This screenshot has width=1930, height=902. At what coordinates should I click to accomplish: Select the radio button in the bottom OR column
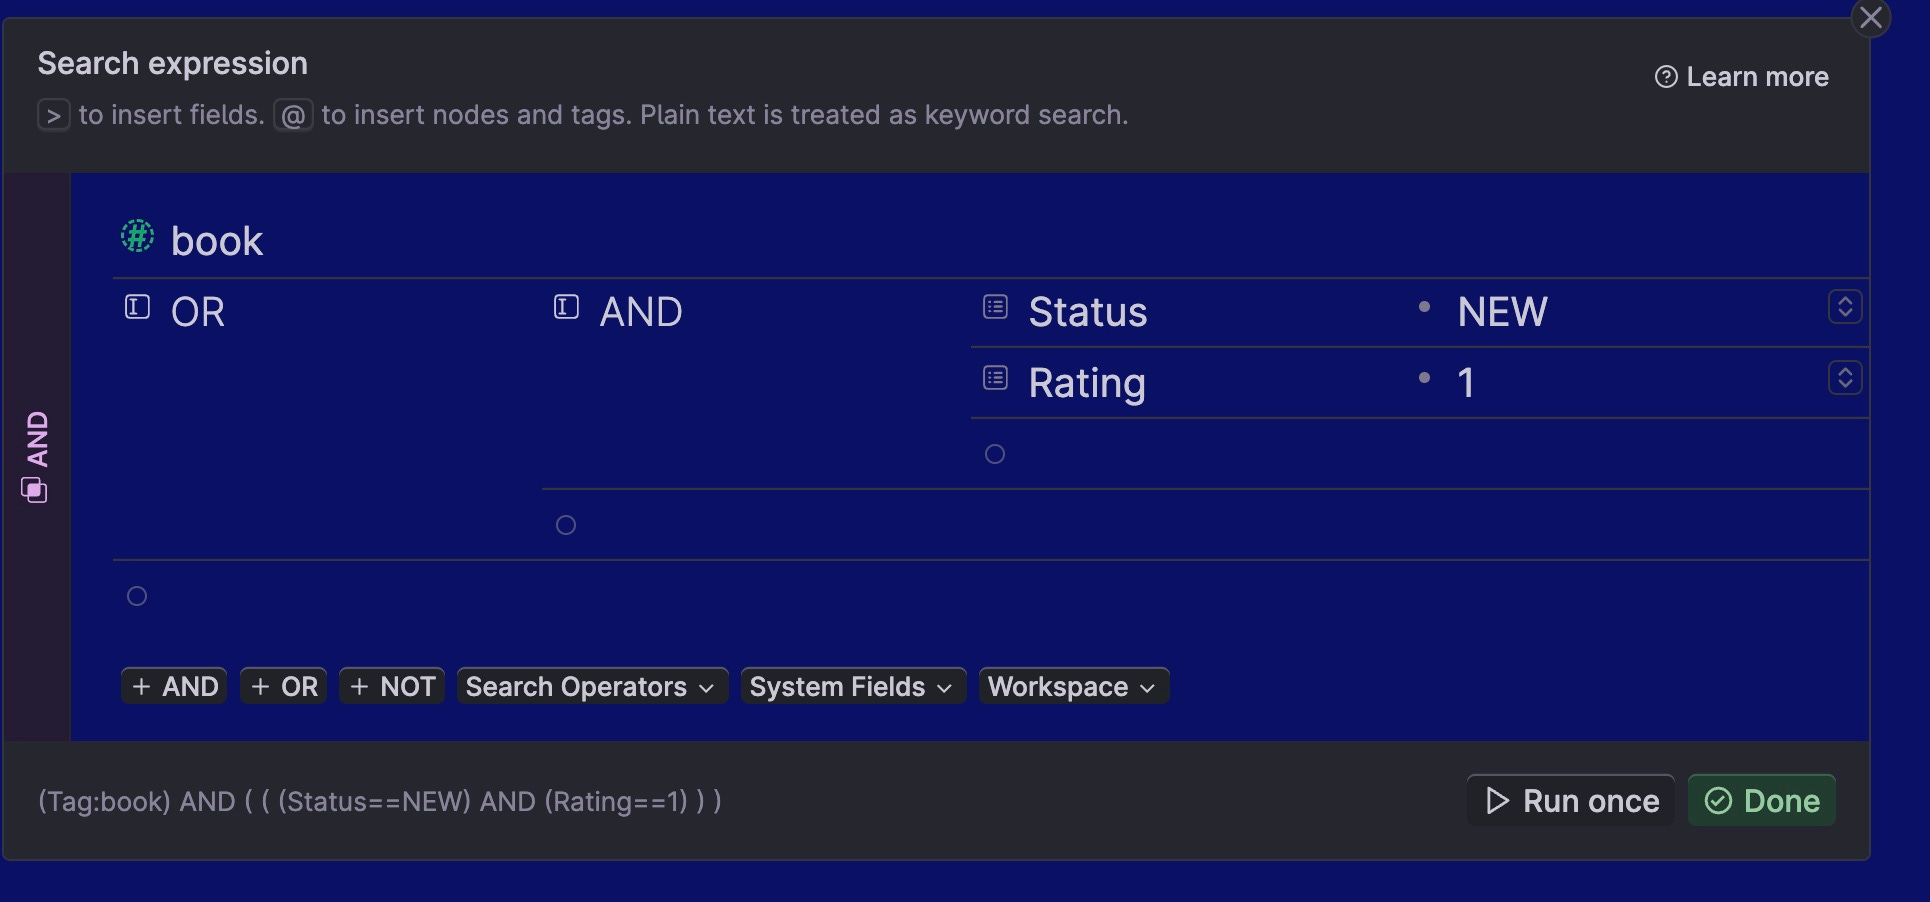[136, 595]
